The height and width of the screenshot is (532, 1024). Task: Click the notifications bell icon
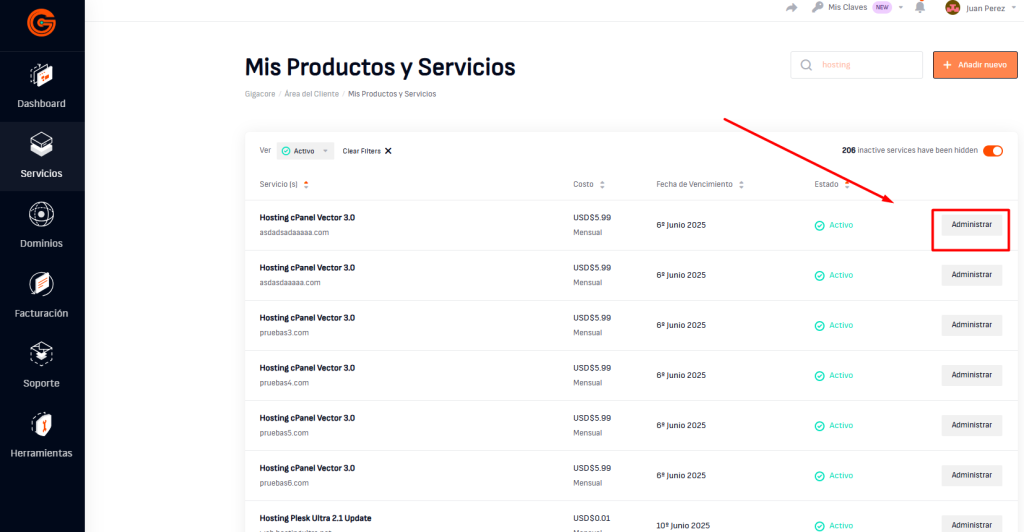[921, 7]
